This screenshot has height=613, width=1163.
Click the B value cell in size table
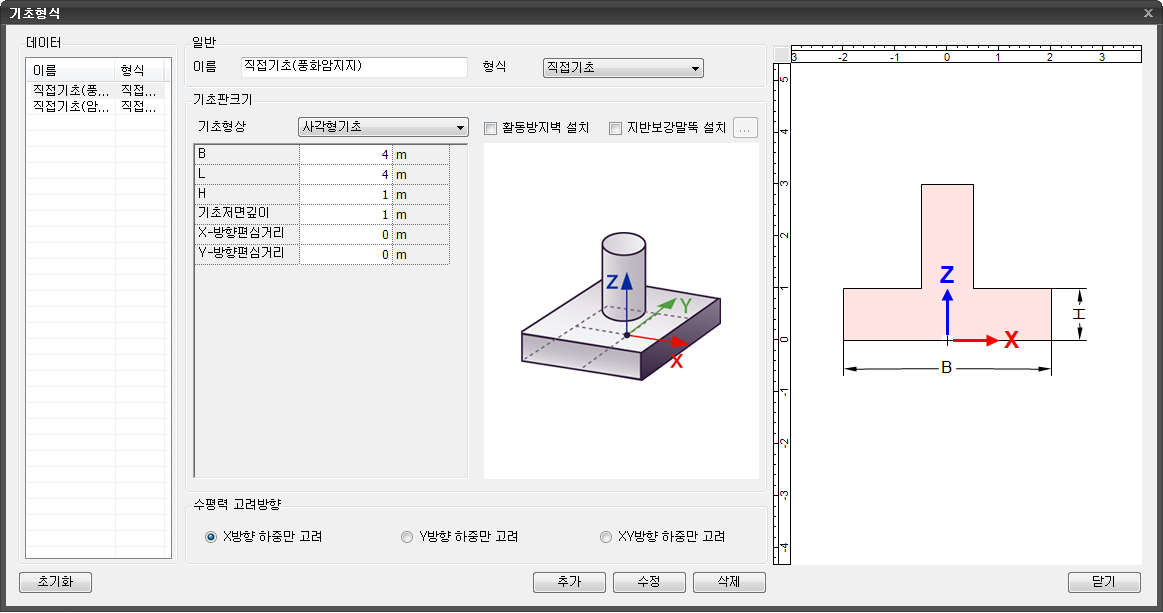(345, 154)
